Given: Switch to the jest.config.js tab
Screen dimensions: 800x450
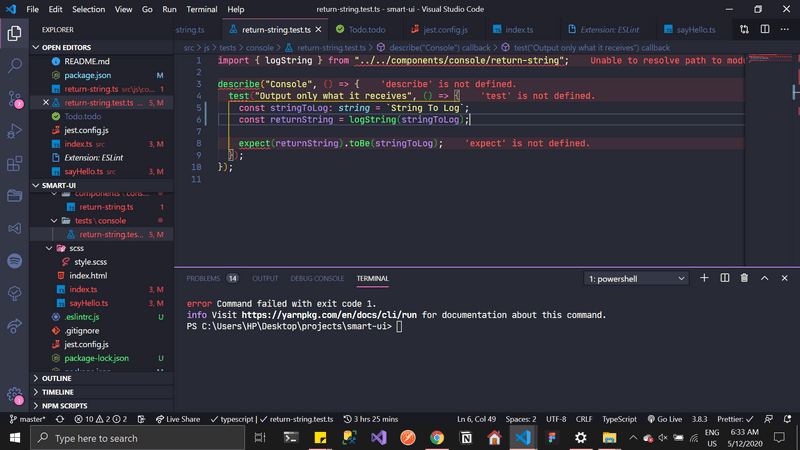Looking at the screenshot, I should [445, 30].
